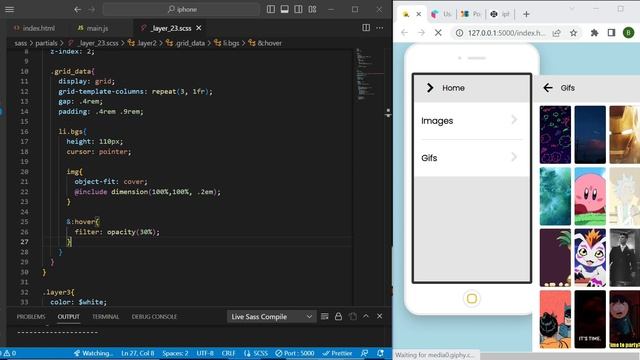The image size is (640, 360).
Task: Click the Prettier status item
Action: point(337,353)
